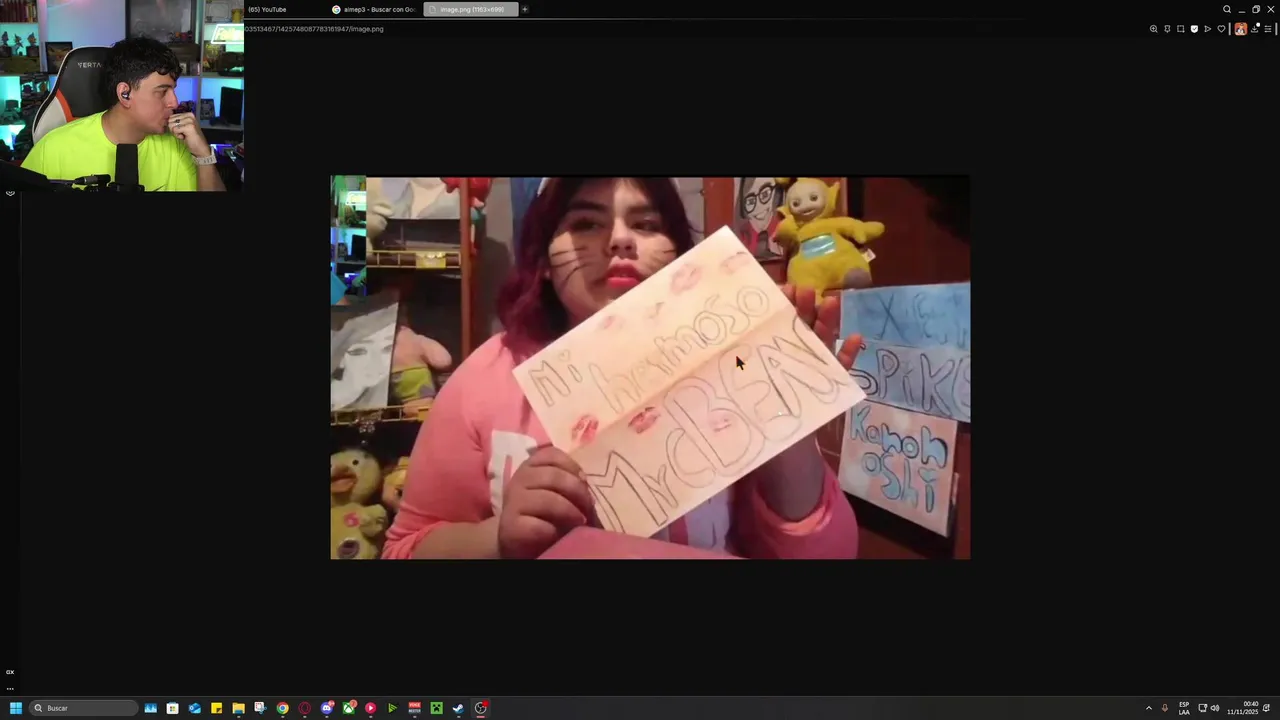This screenshot has width=1280, height=720.
Task: Add page to bookmarks with heart icon
Action: [1221, 29]
